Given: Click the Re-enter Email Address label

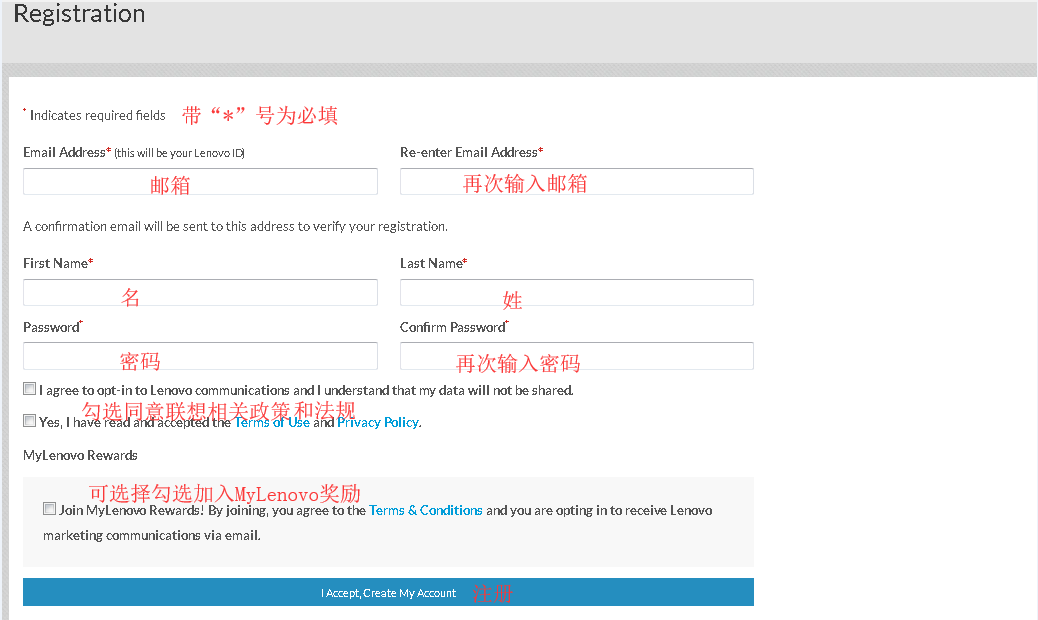Looking at the screenshot, I should click(x=471, y=152).
